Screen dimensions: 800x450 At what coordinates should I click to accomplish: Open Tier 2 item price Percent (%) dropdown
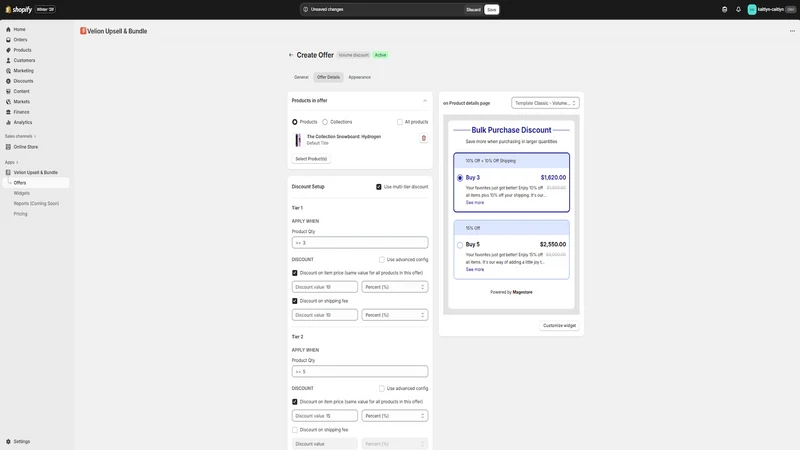[394, 416]
